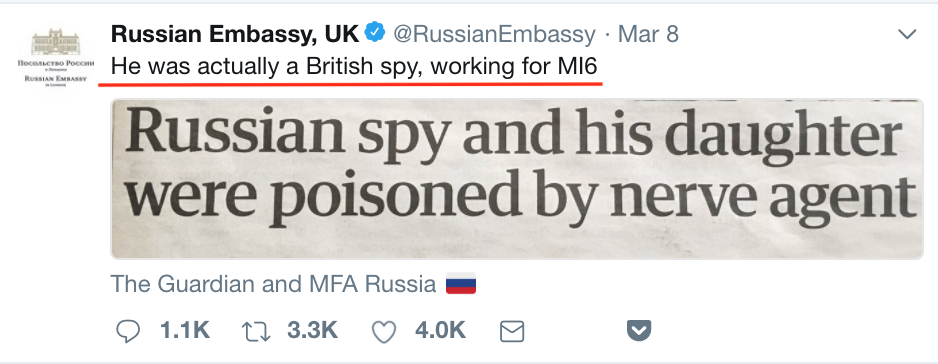Send tweet via the envelope message icon
938x364 pixels.
511,331
